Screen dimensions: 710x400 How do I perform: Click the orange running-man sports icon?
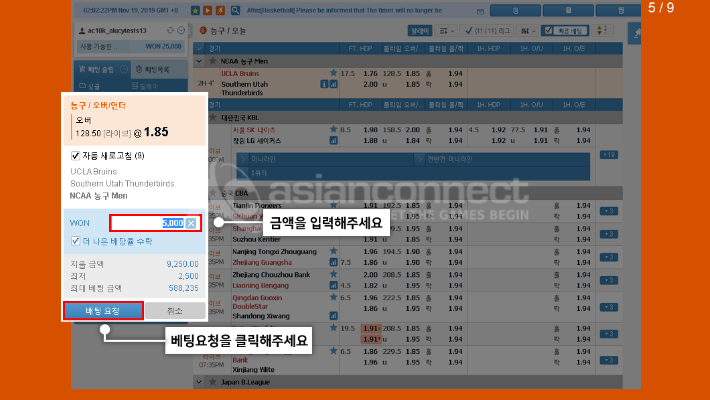220,10
